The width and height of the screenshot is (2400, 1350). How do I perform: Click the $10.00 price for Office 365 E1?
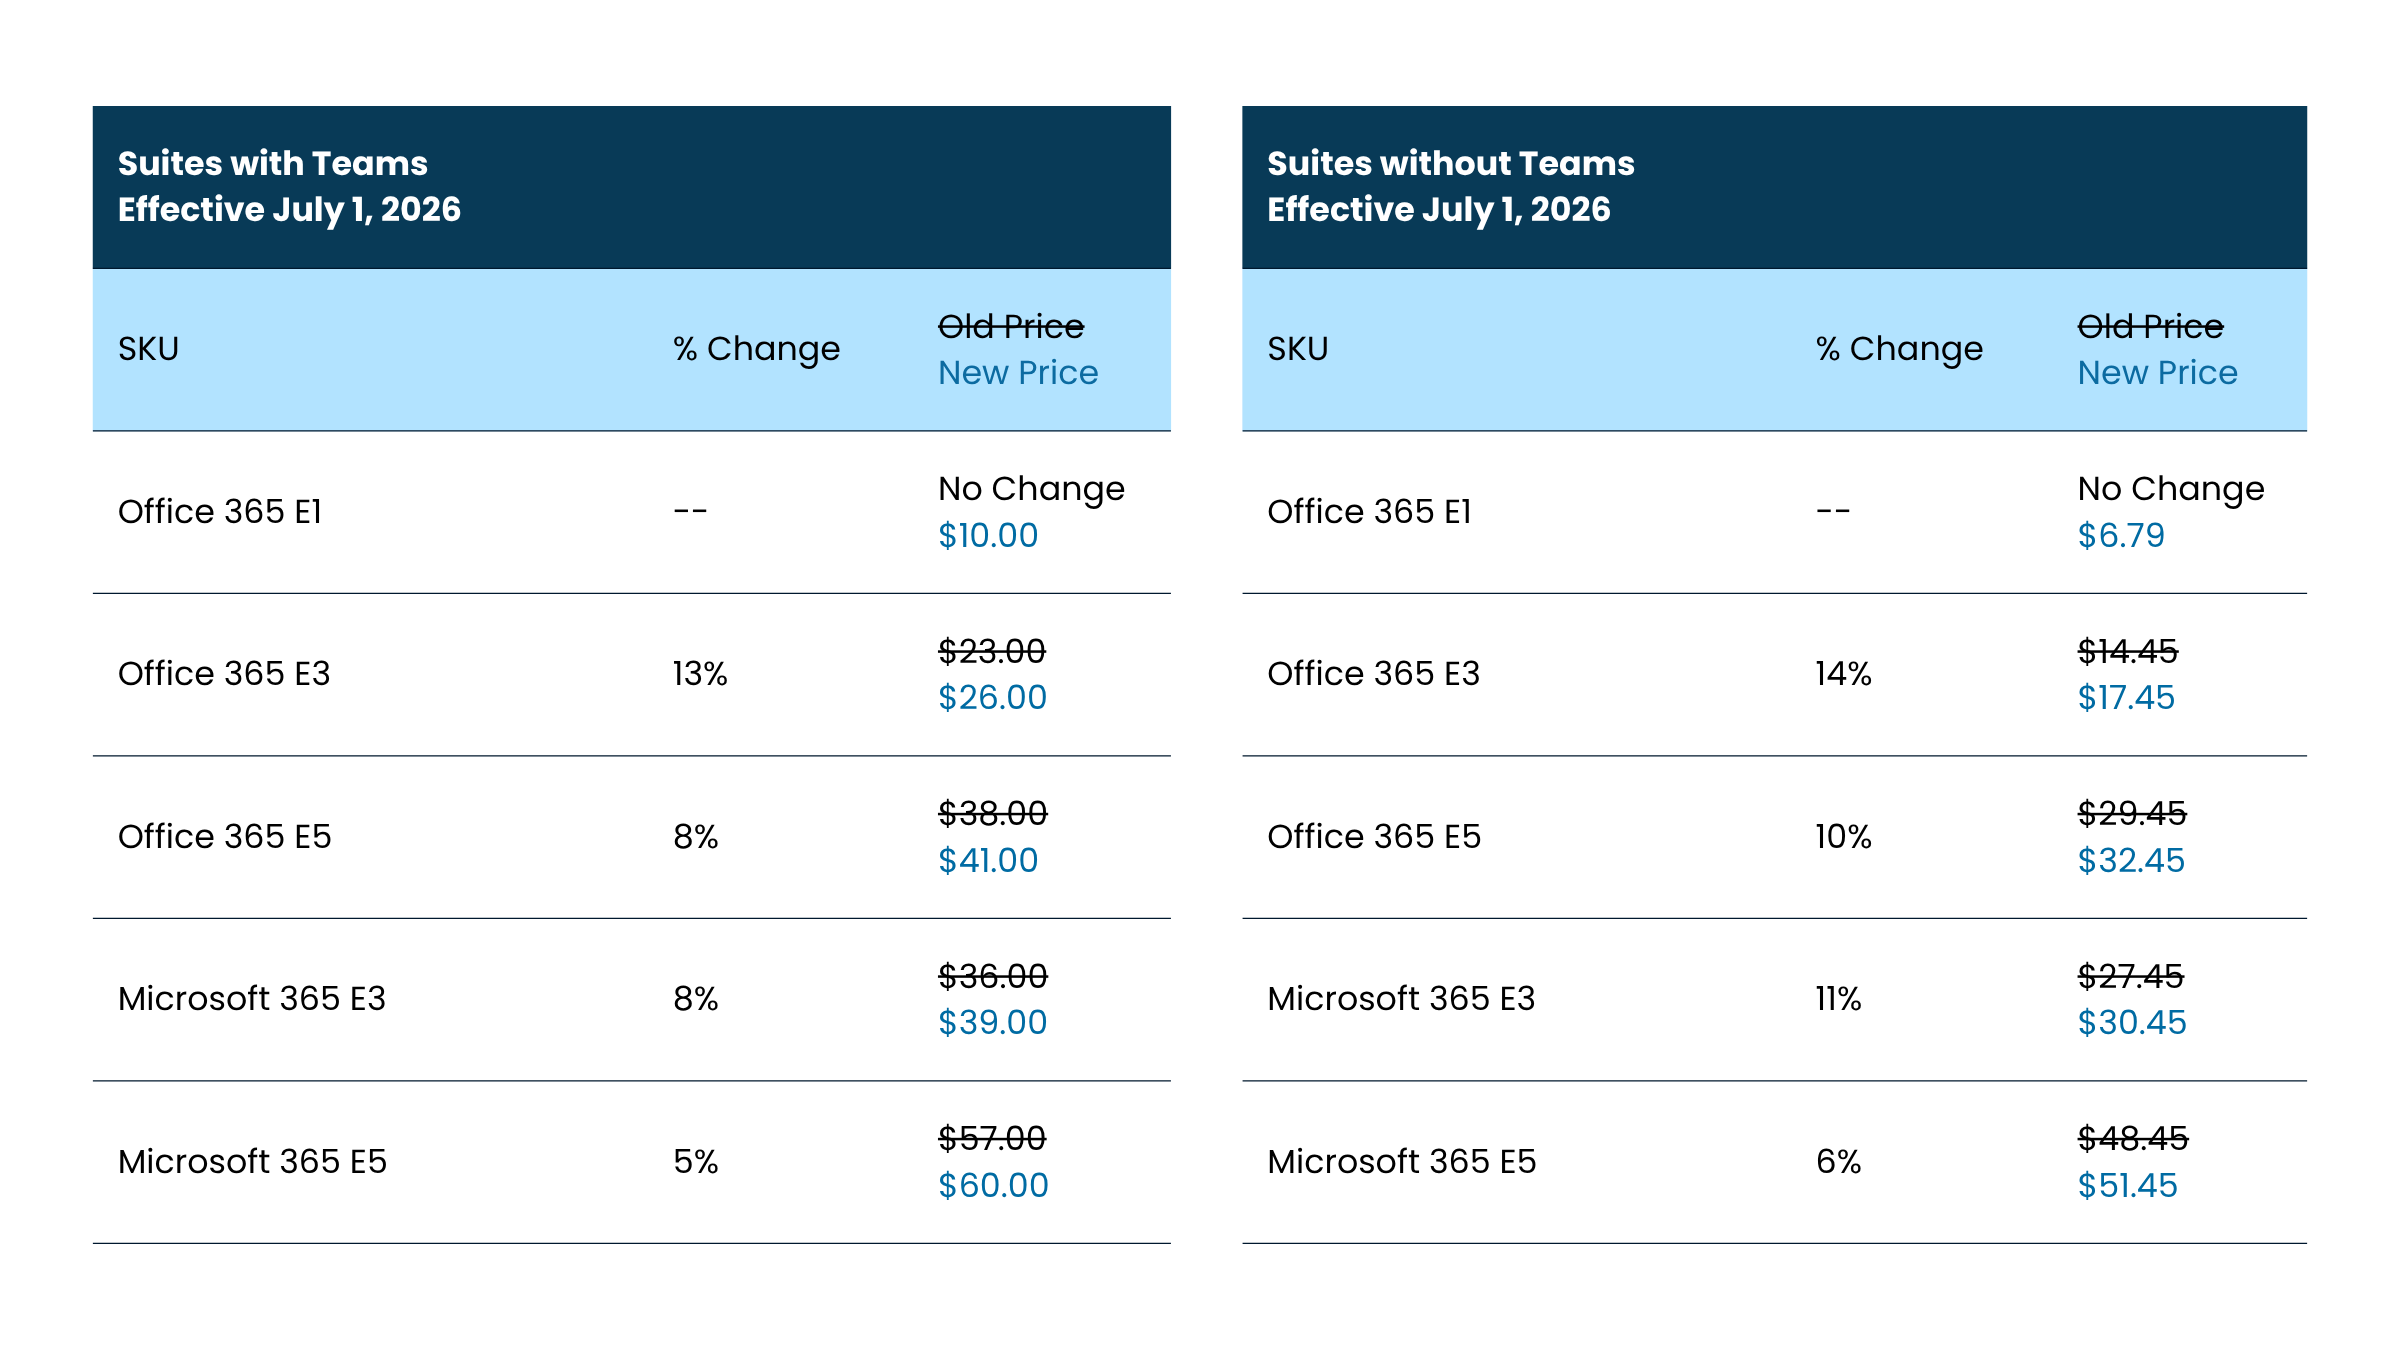(x=988, y=536)
